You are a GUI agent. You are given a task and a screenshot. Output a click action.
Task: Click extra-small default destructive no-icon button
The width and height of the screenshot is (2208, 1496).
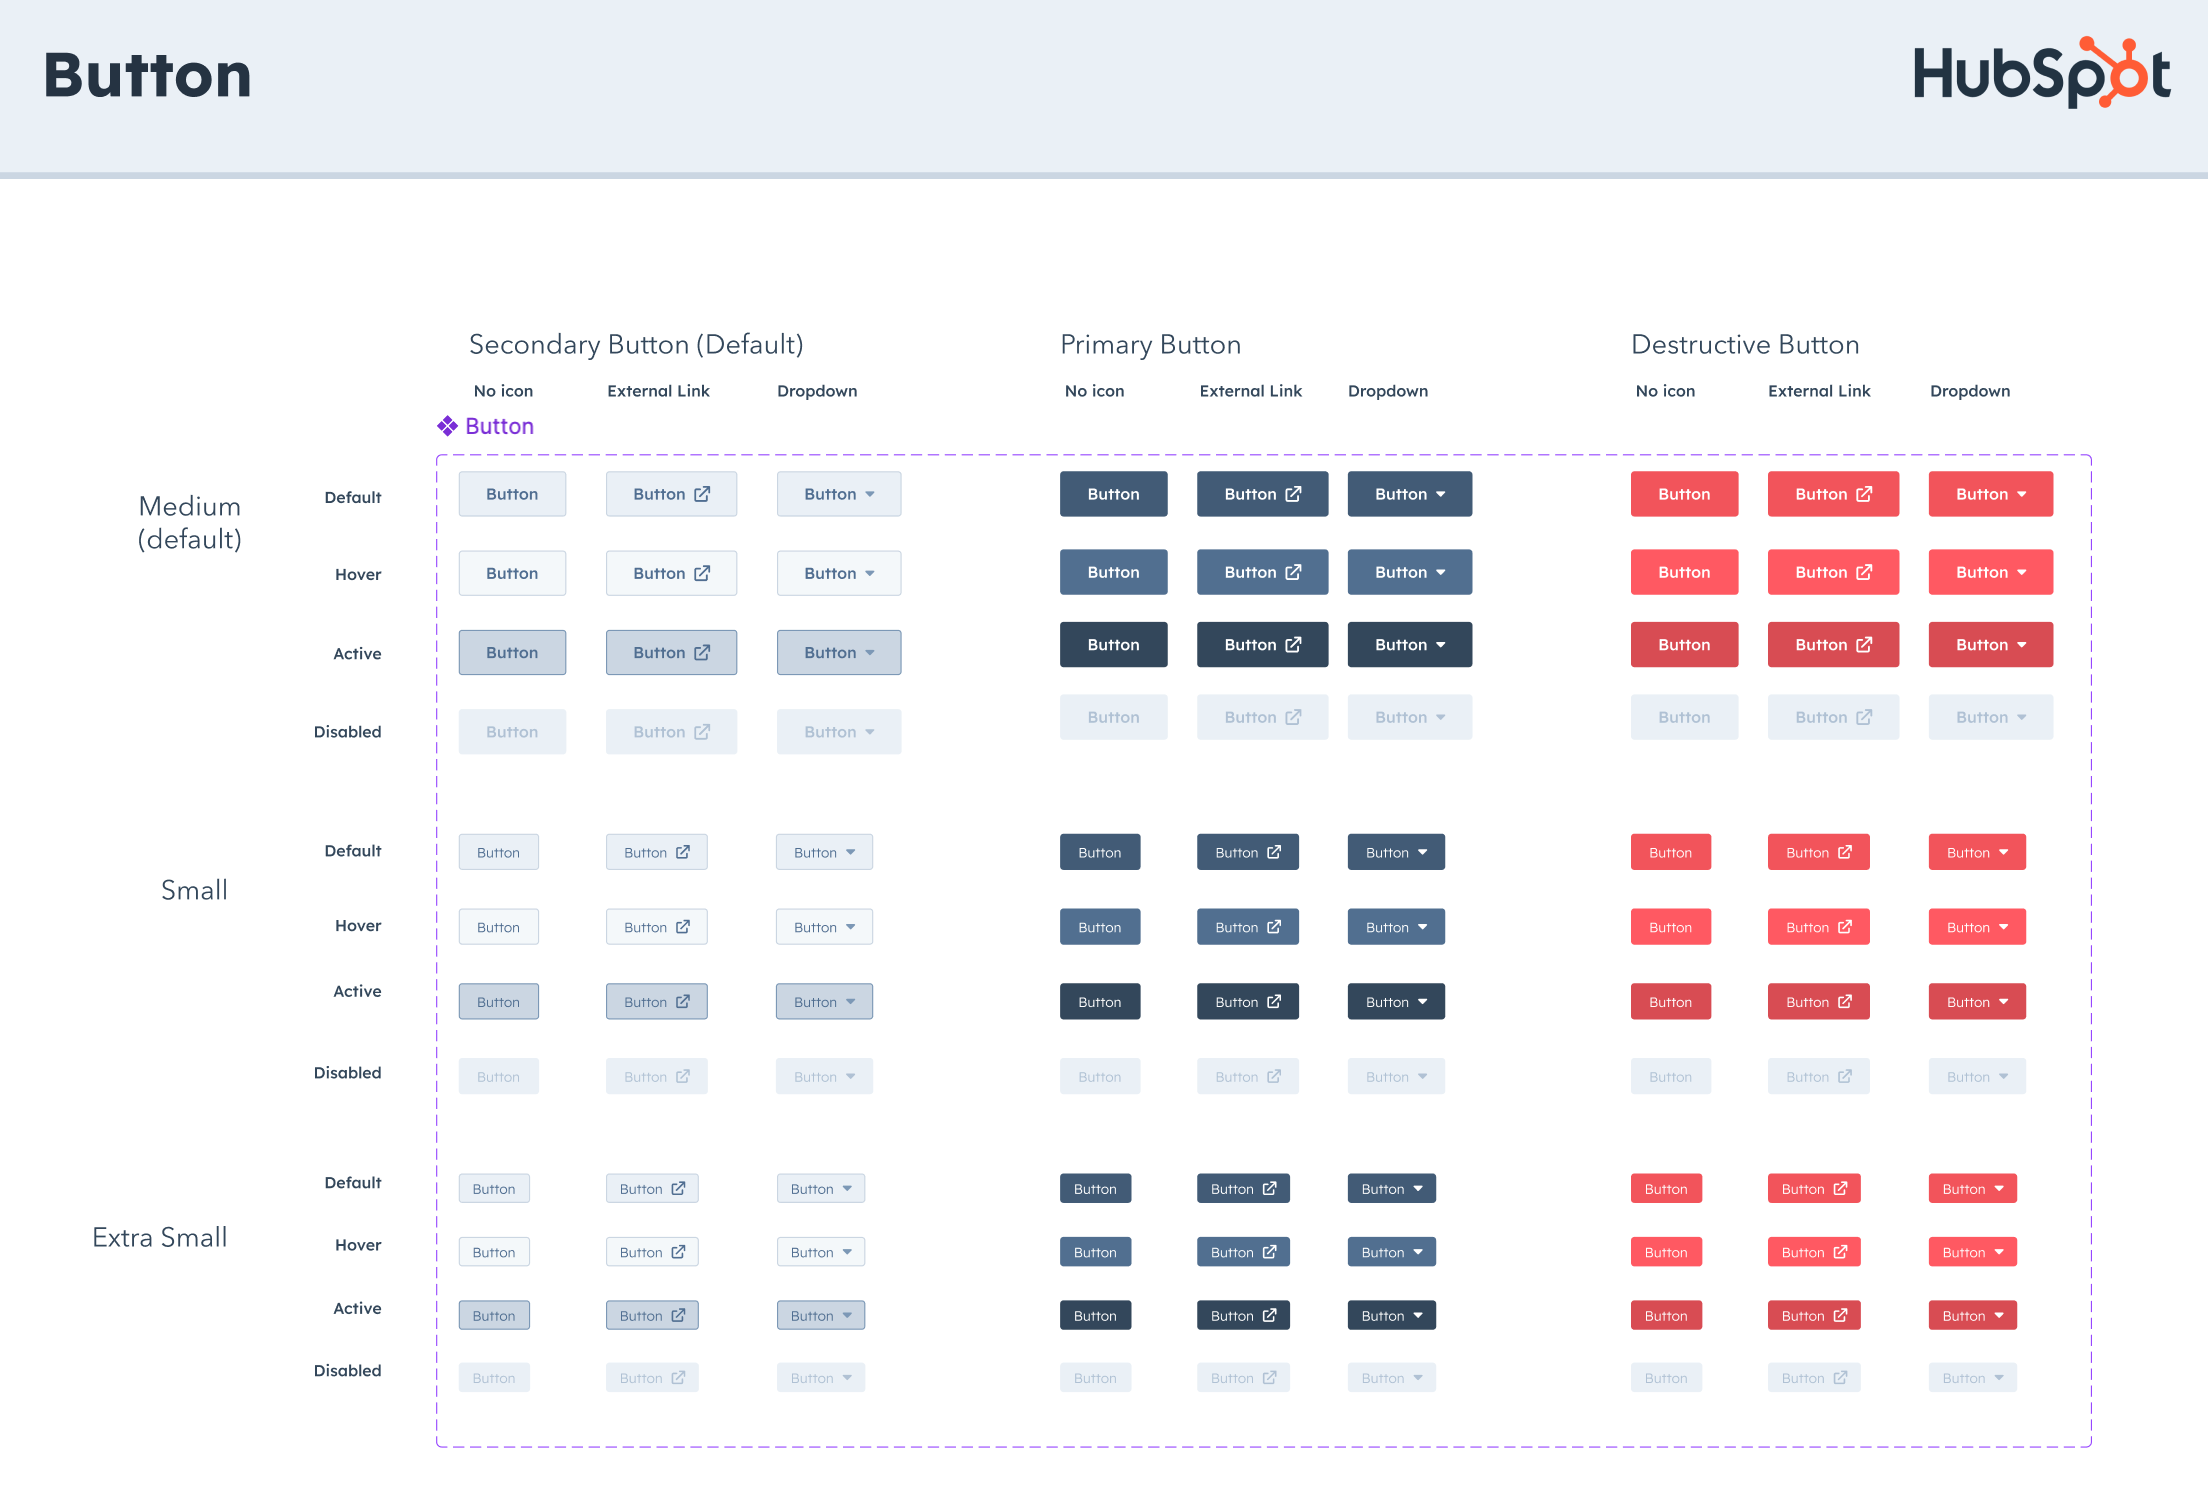point(1666,1188)
